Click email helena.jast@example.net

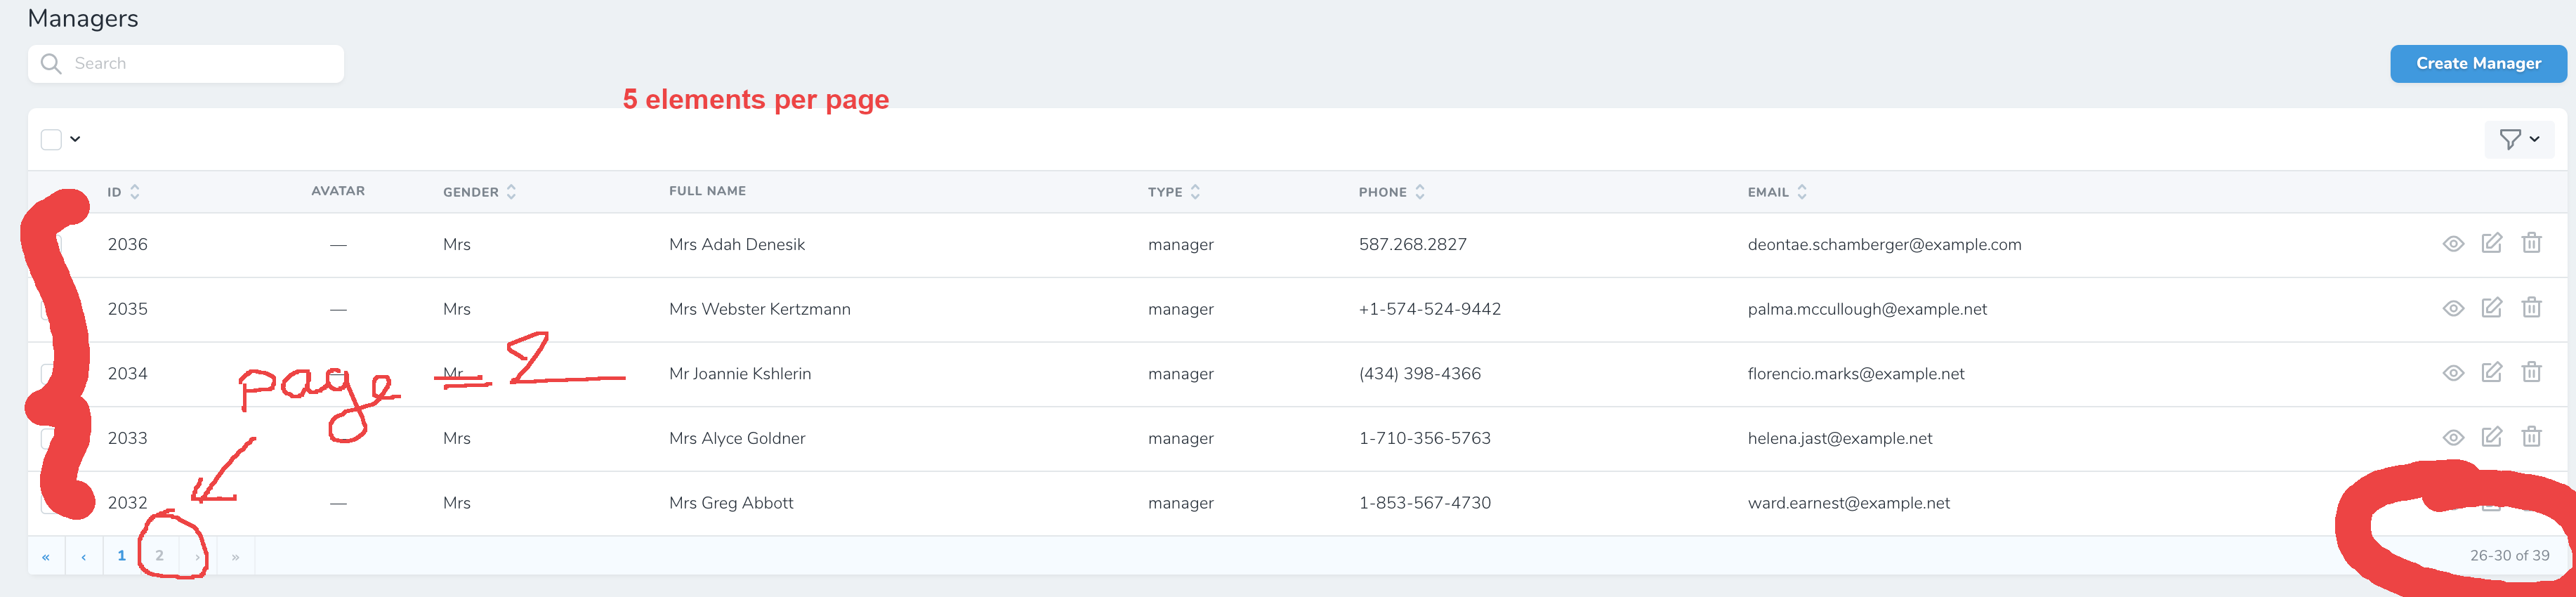1840,438
